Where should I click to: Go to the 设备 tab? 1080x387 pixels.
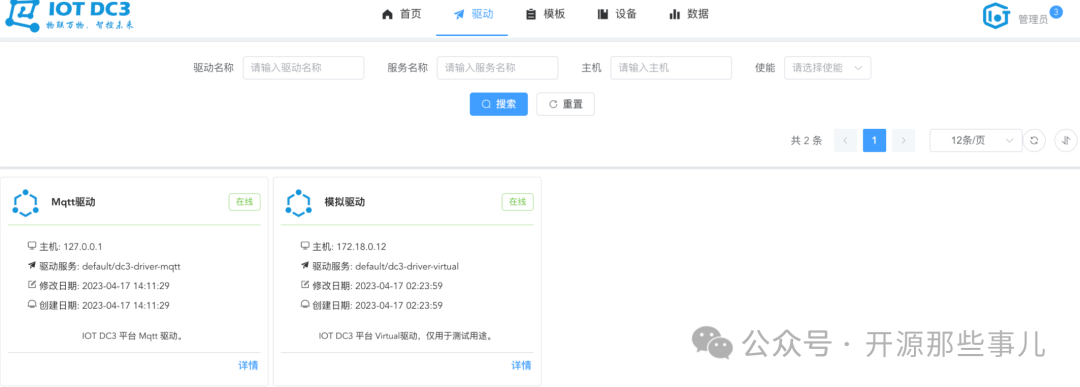(x=617, y=14)
